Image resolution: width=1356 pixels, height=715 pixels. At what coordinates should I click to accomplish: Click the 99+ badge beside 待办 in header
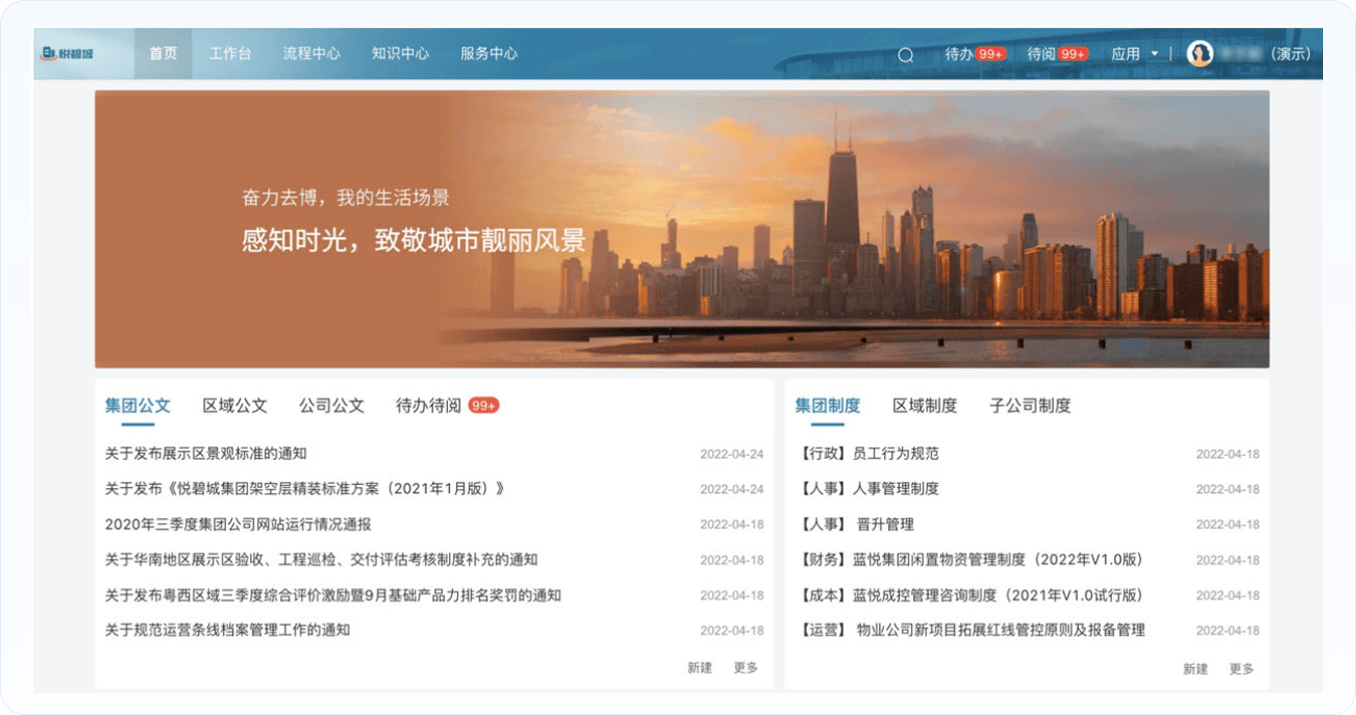click(991, 54)
